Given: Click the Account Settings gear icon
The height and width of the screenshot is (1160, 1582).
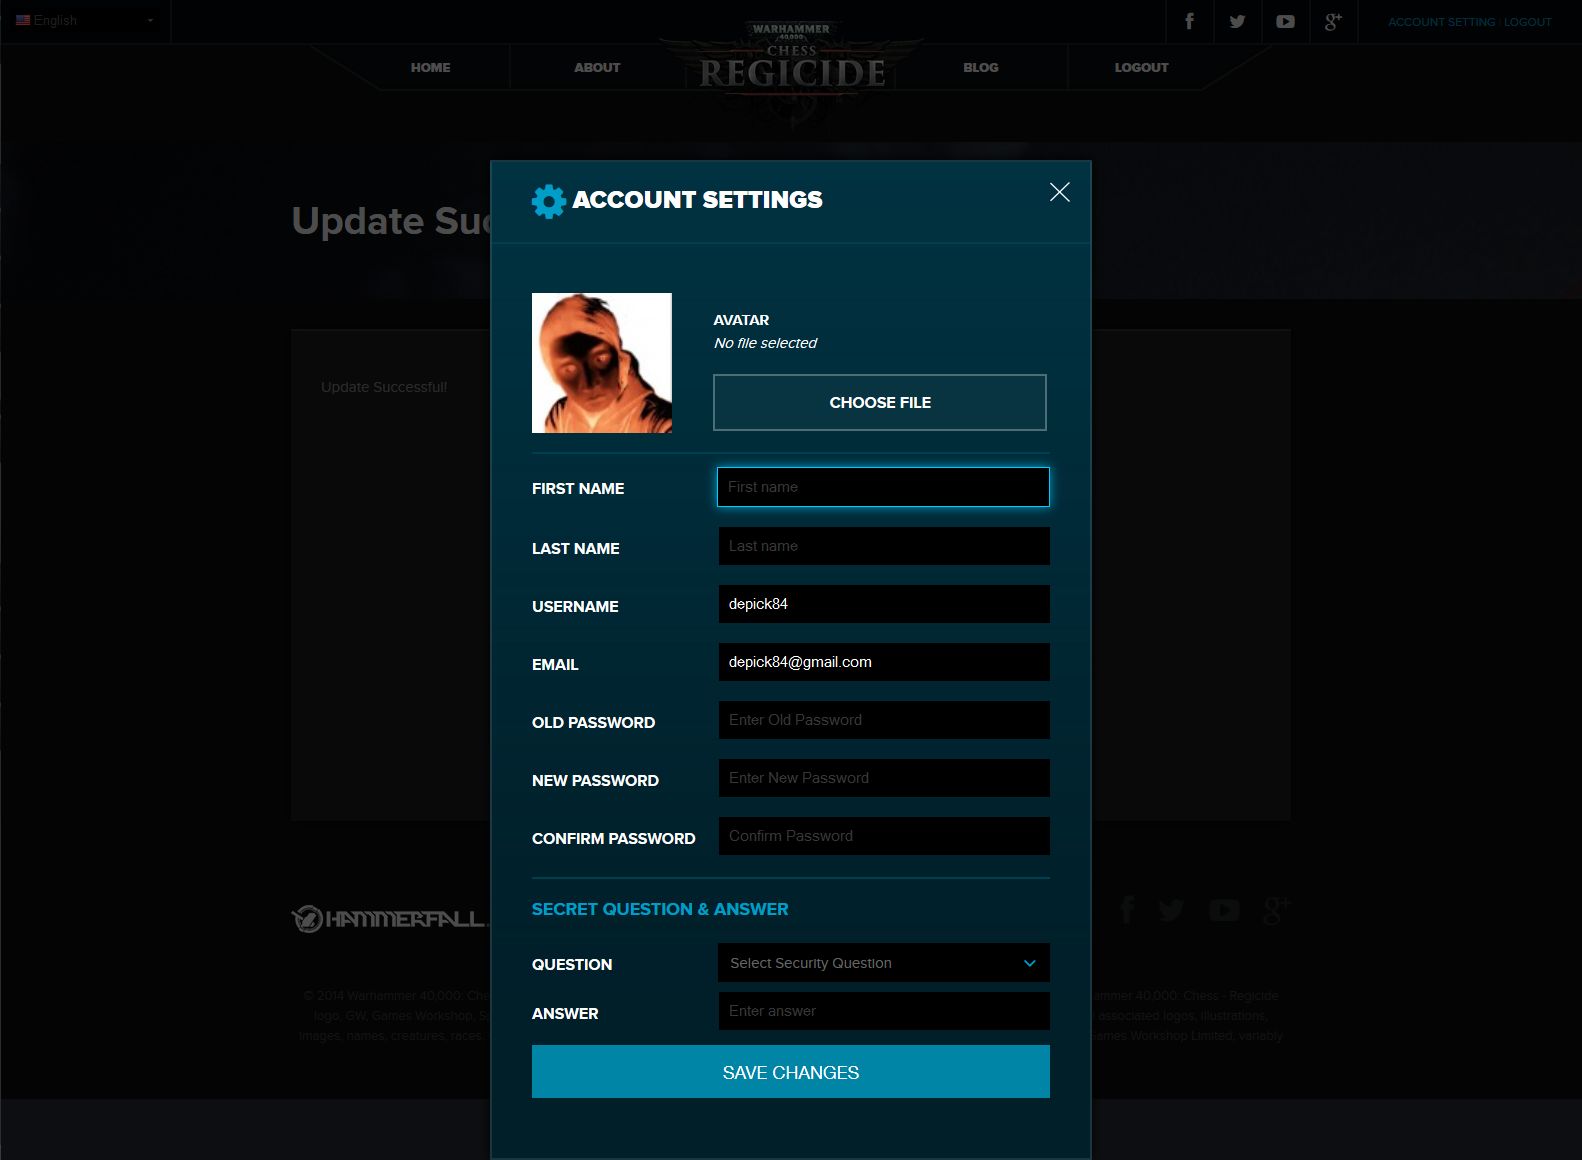Looking at the screenshot, I should tap(548, 201).
